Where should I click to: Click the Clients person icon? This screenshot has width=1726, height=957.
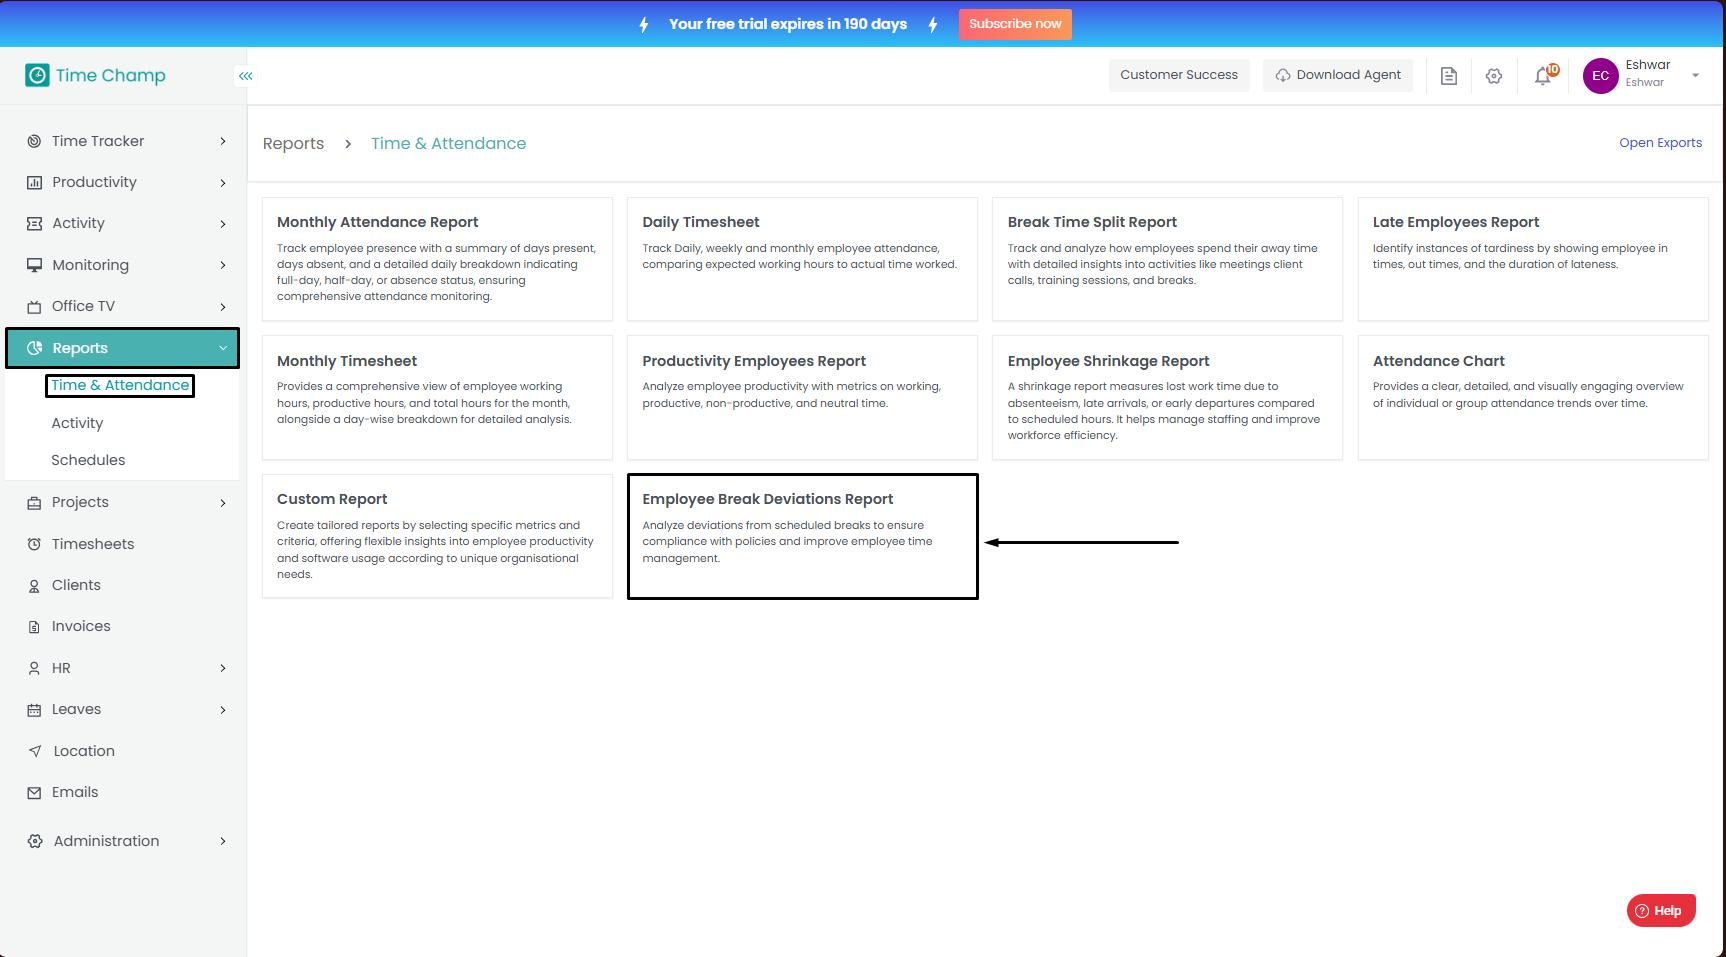click(x=34, y=586)
